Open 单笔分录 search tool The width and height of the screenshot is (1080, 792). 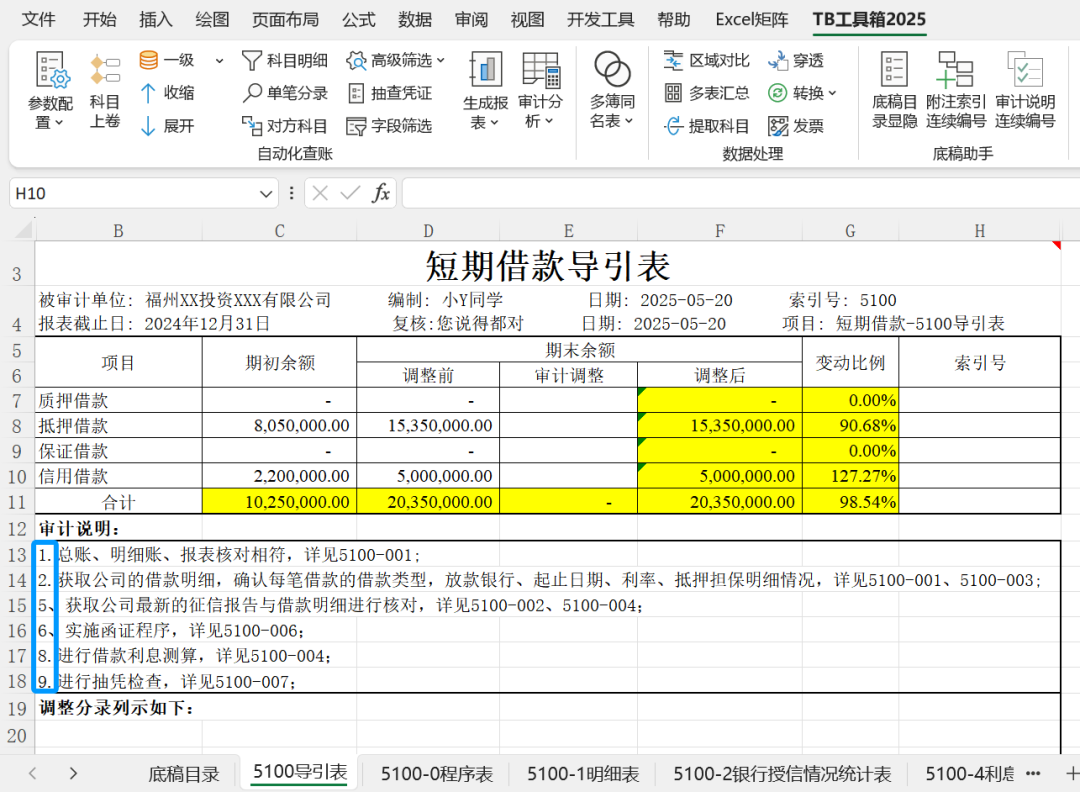tap(284, 93)
